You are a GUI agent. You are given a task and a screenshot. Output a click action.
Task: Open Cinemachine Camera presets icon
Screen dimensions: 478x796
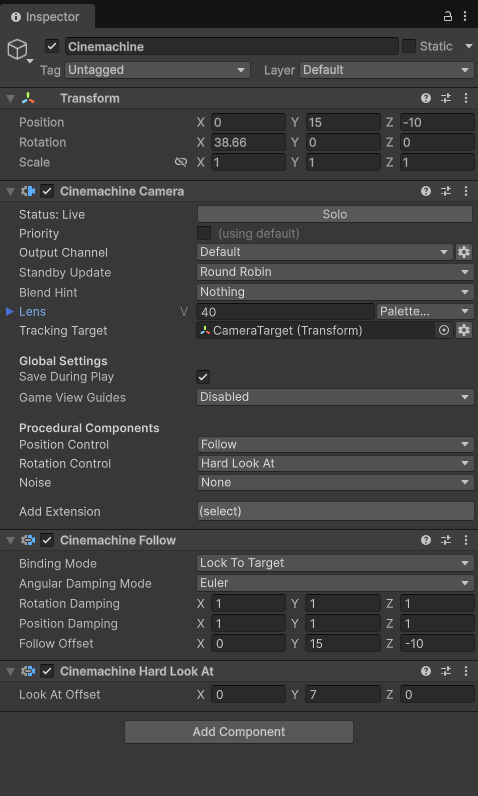(446, 191)
